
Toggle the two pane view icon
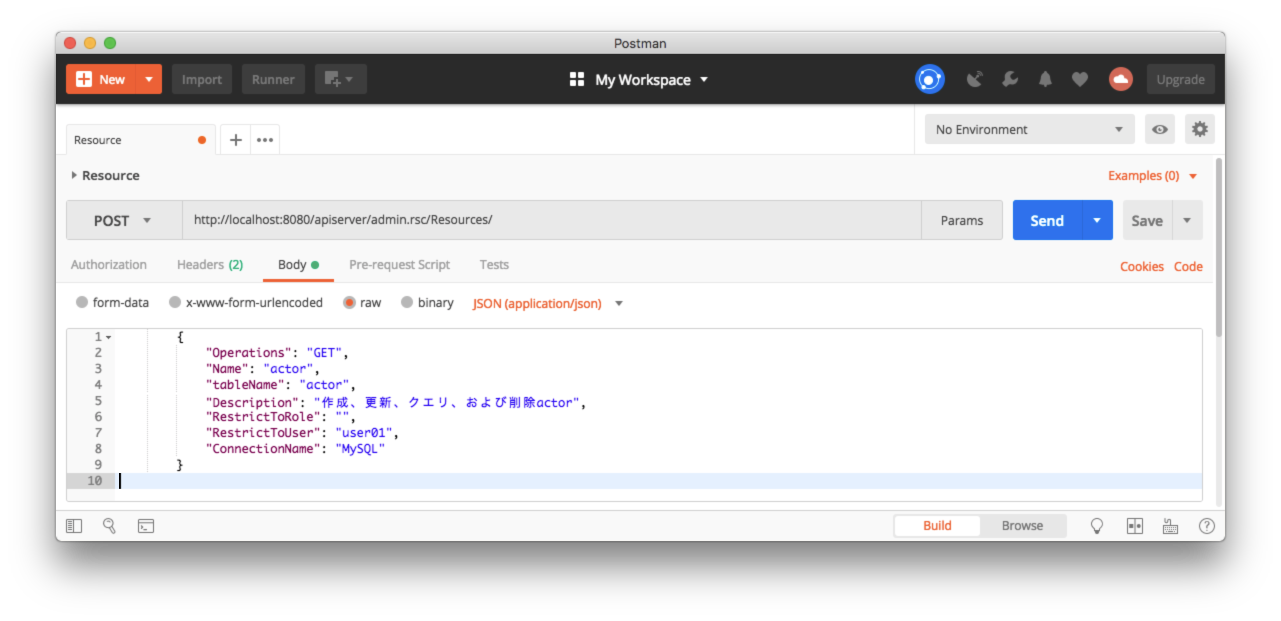[1135, 525]
